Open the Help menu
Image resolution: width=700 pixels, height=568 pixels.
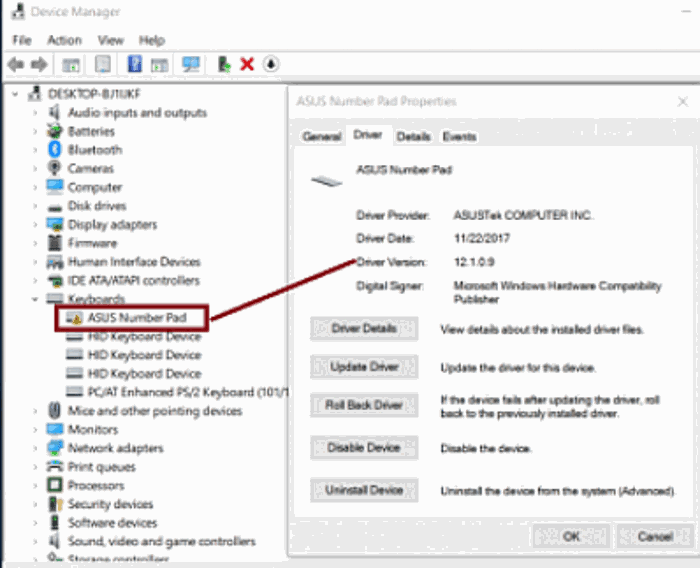pyautogui.click(x=152, y=40)
